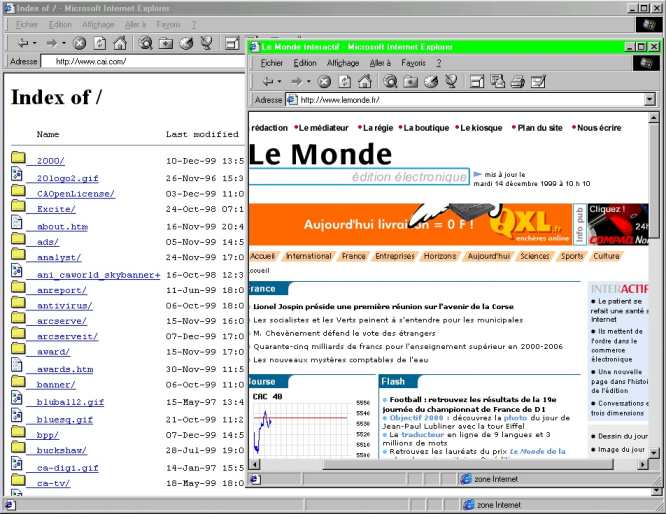666x514 pixels.
Task: Select the Entreprises tab on Le Monde
Action: (x=395, y=256)
